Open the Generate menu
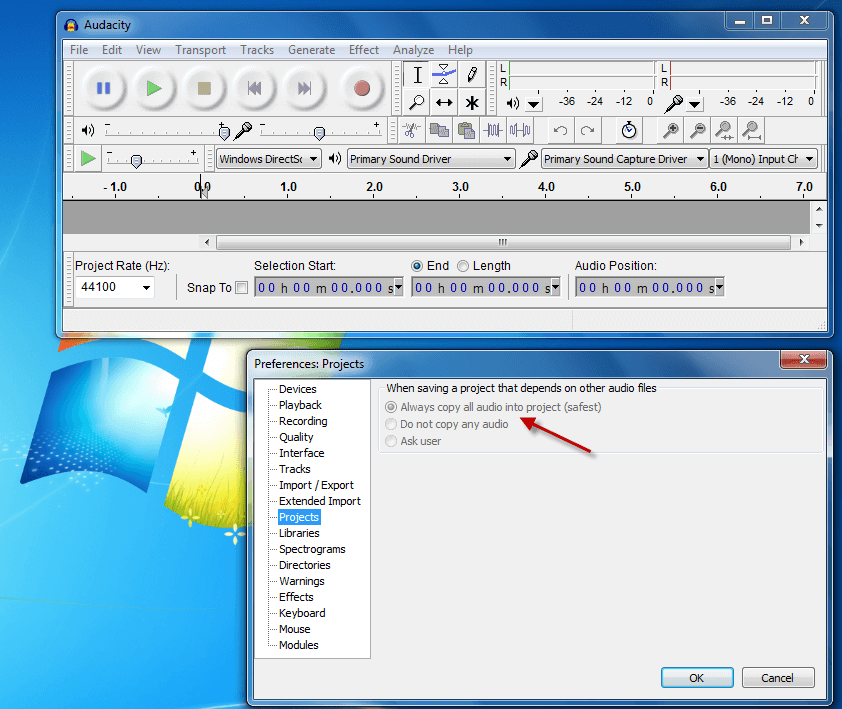 point(311,50)
